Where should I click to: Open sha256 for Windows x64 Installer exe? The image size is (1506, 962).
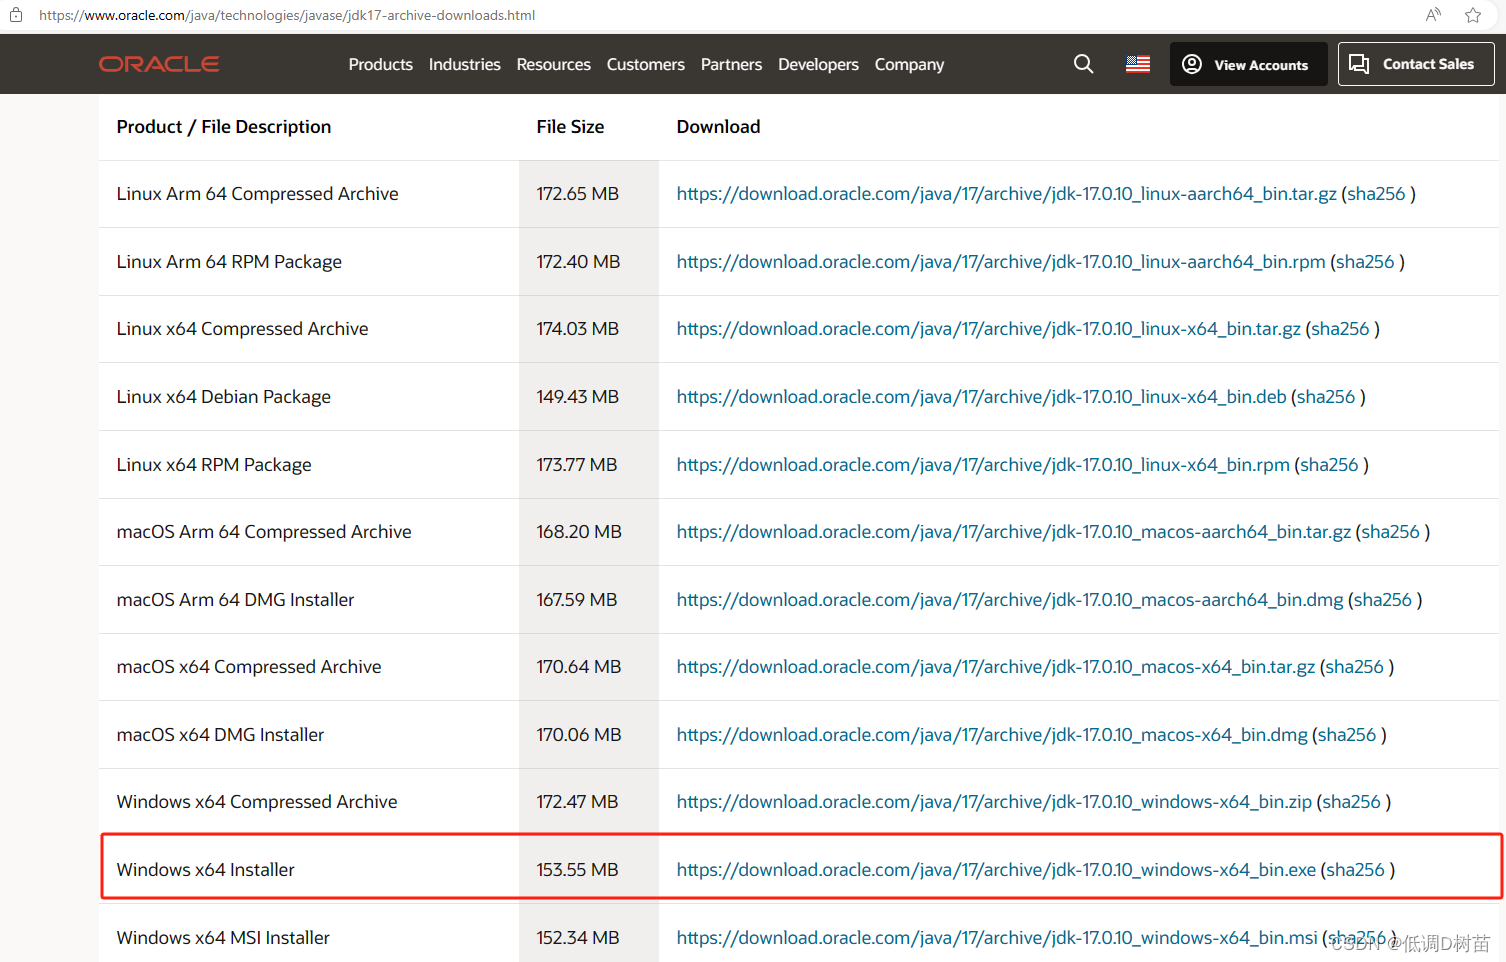click(1355, 870)
